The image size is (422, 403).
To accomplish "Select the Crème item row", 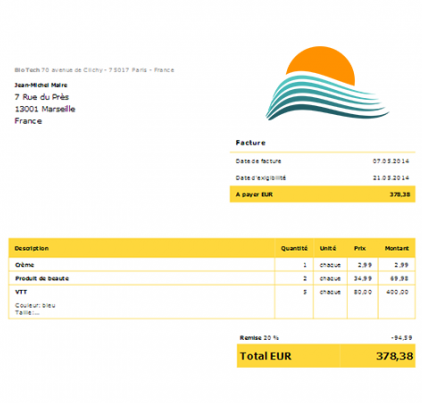I will click(x=212, y=265).
